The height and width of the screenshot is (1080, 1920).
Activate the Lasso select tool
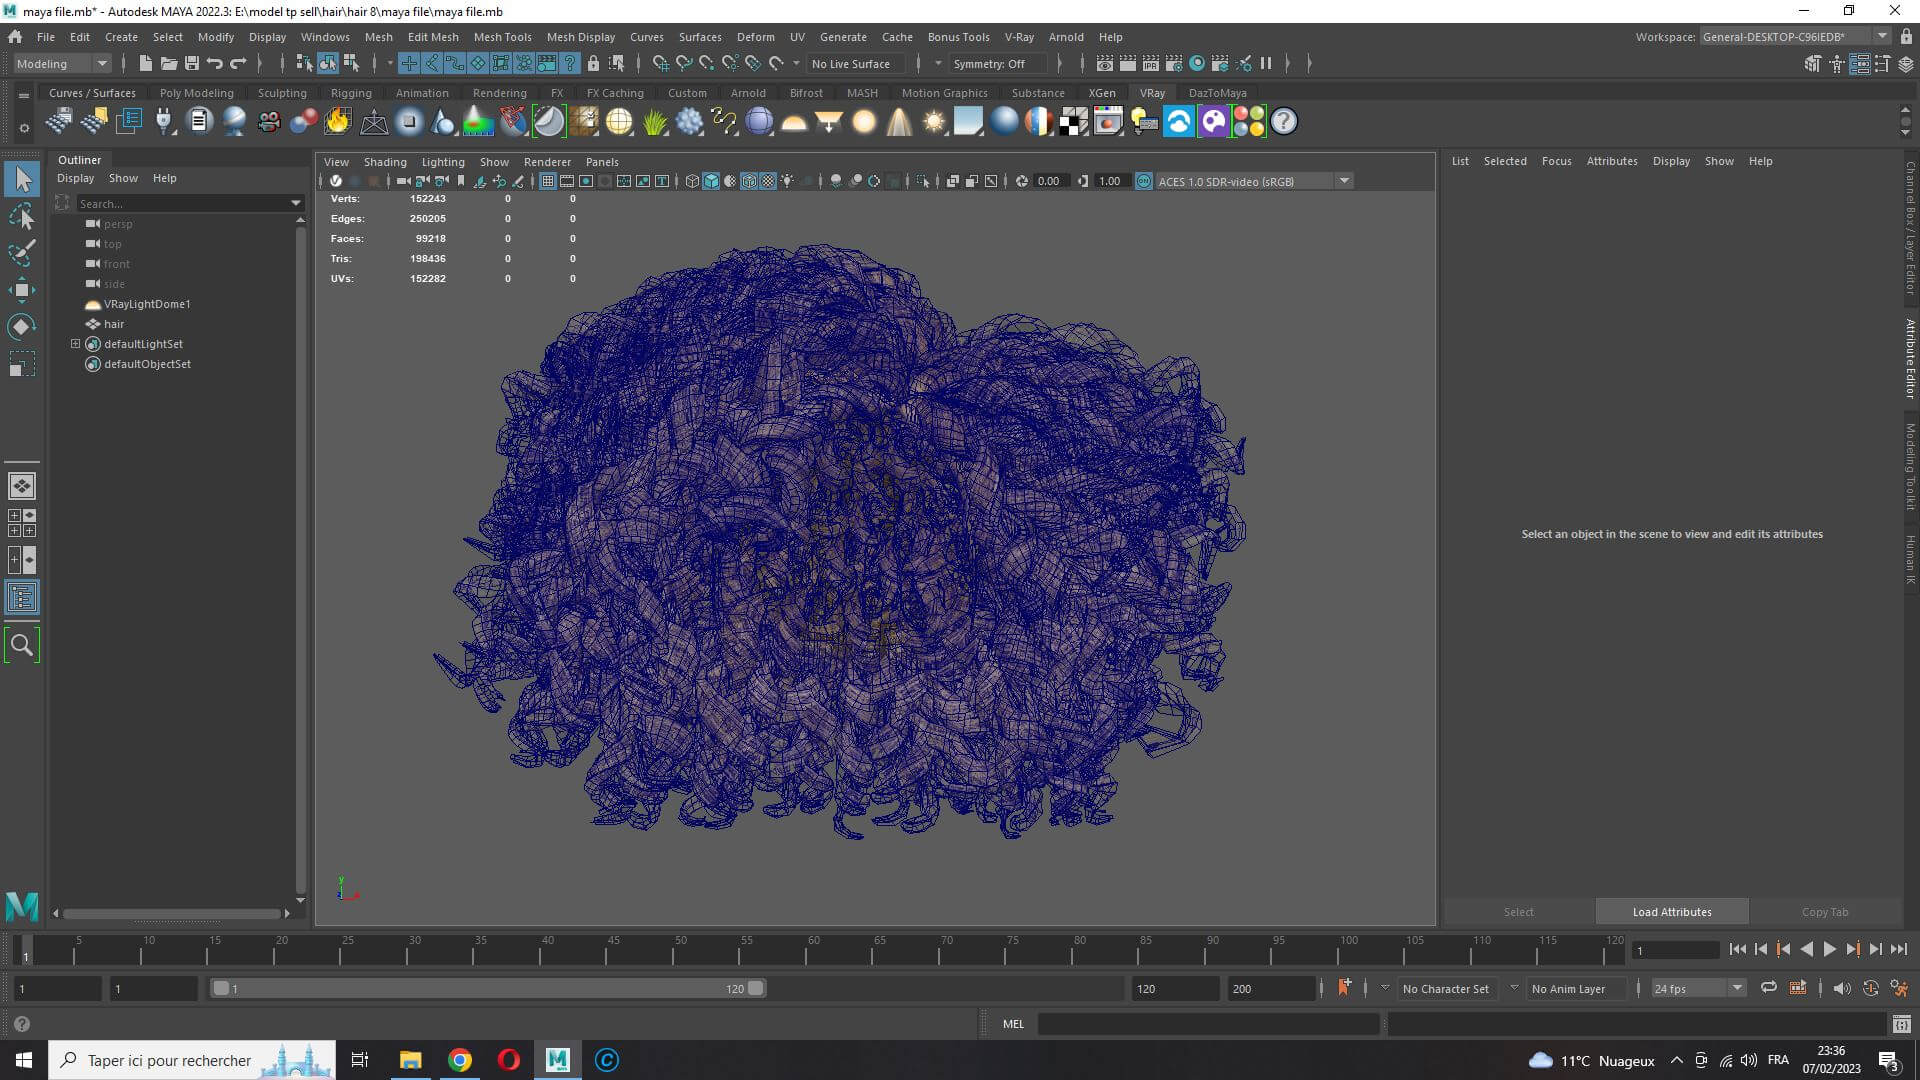(21, 216)
